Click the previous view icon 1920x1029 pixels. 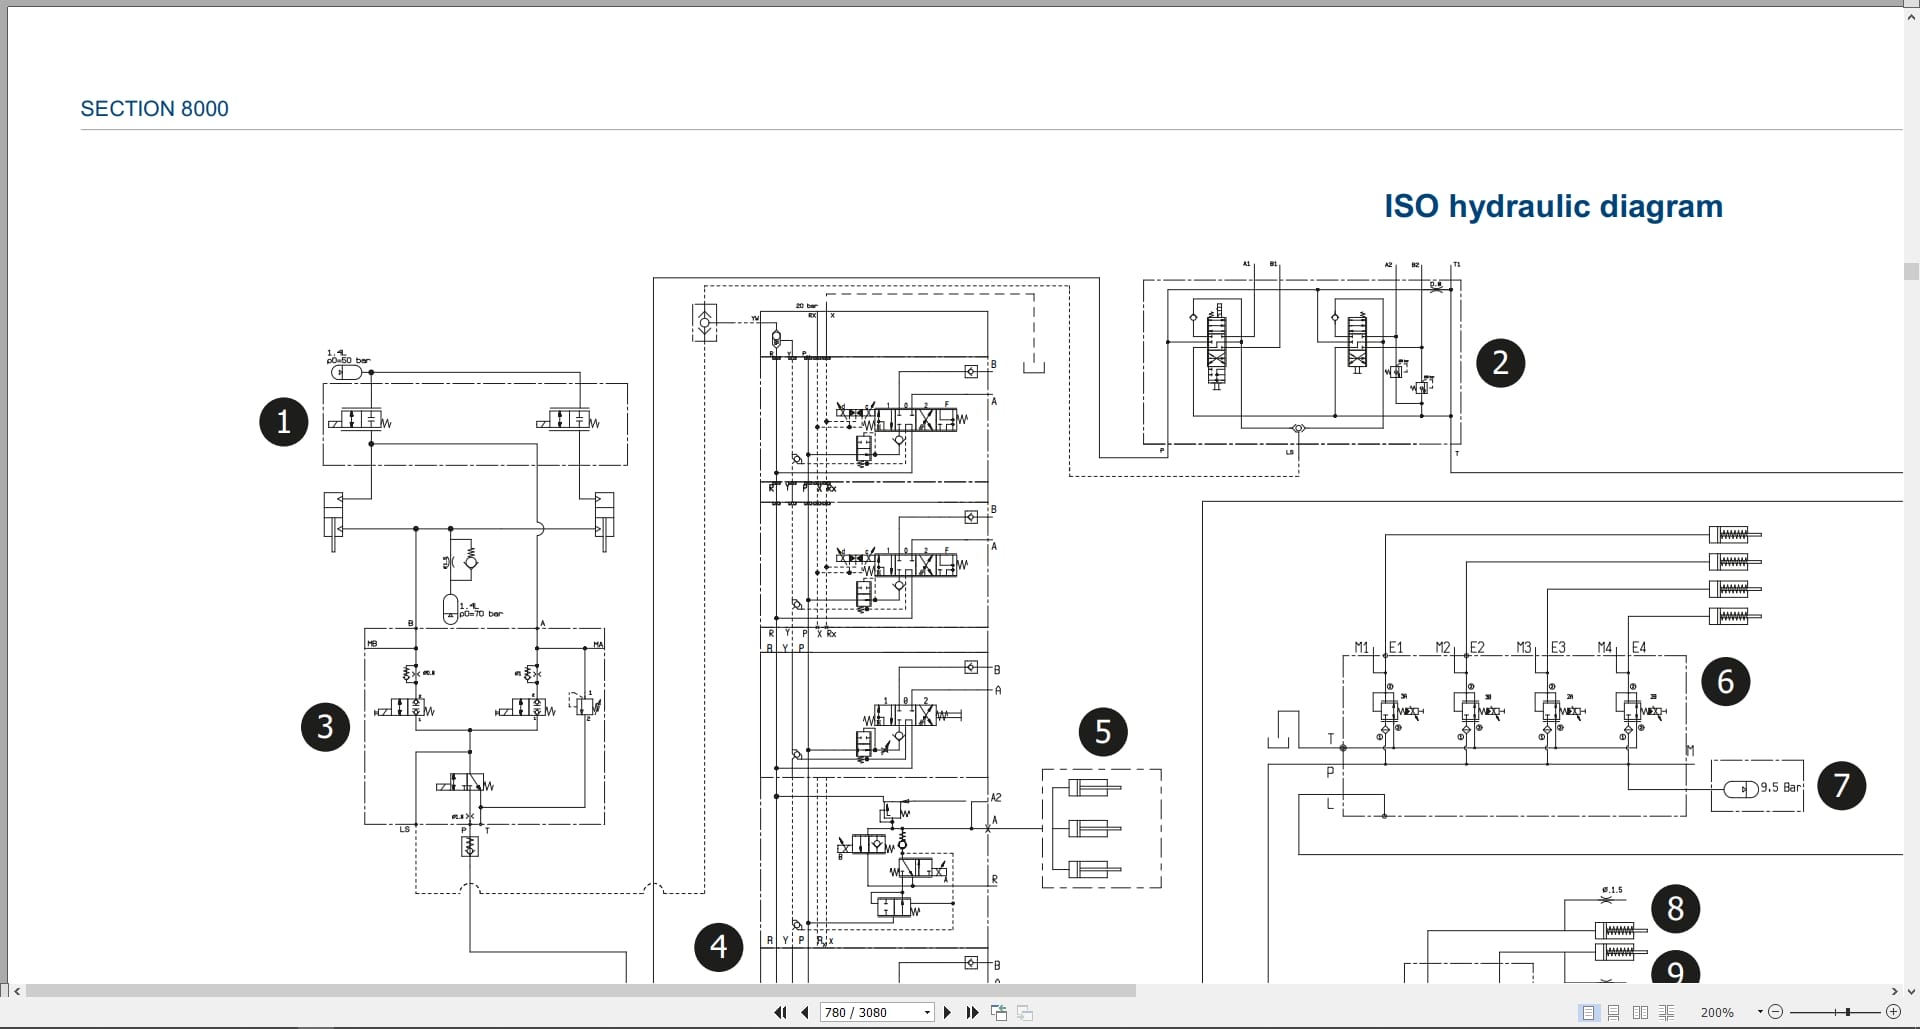[x=999, y=1012]
